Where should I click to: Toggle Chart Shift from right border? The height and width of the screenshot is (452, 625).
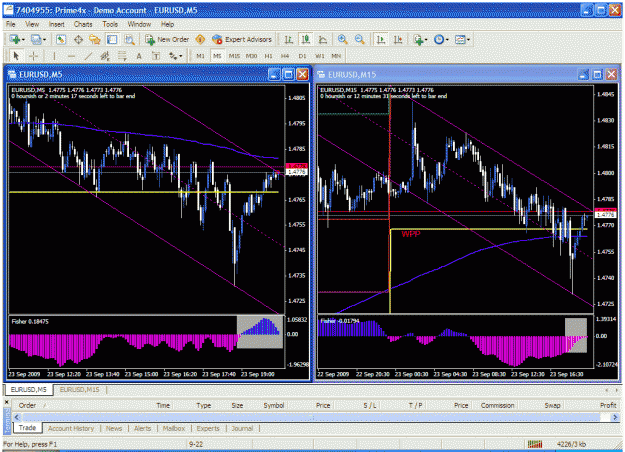(398, 39)
